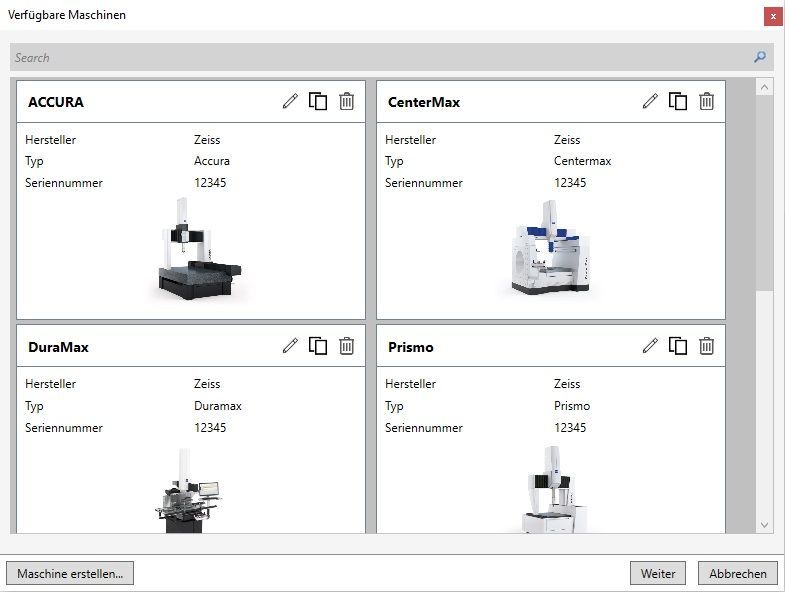
Task: Edit the DuraMax machine with pencil icon
Action: 290,346
